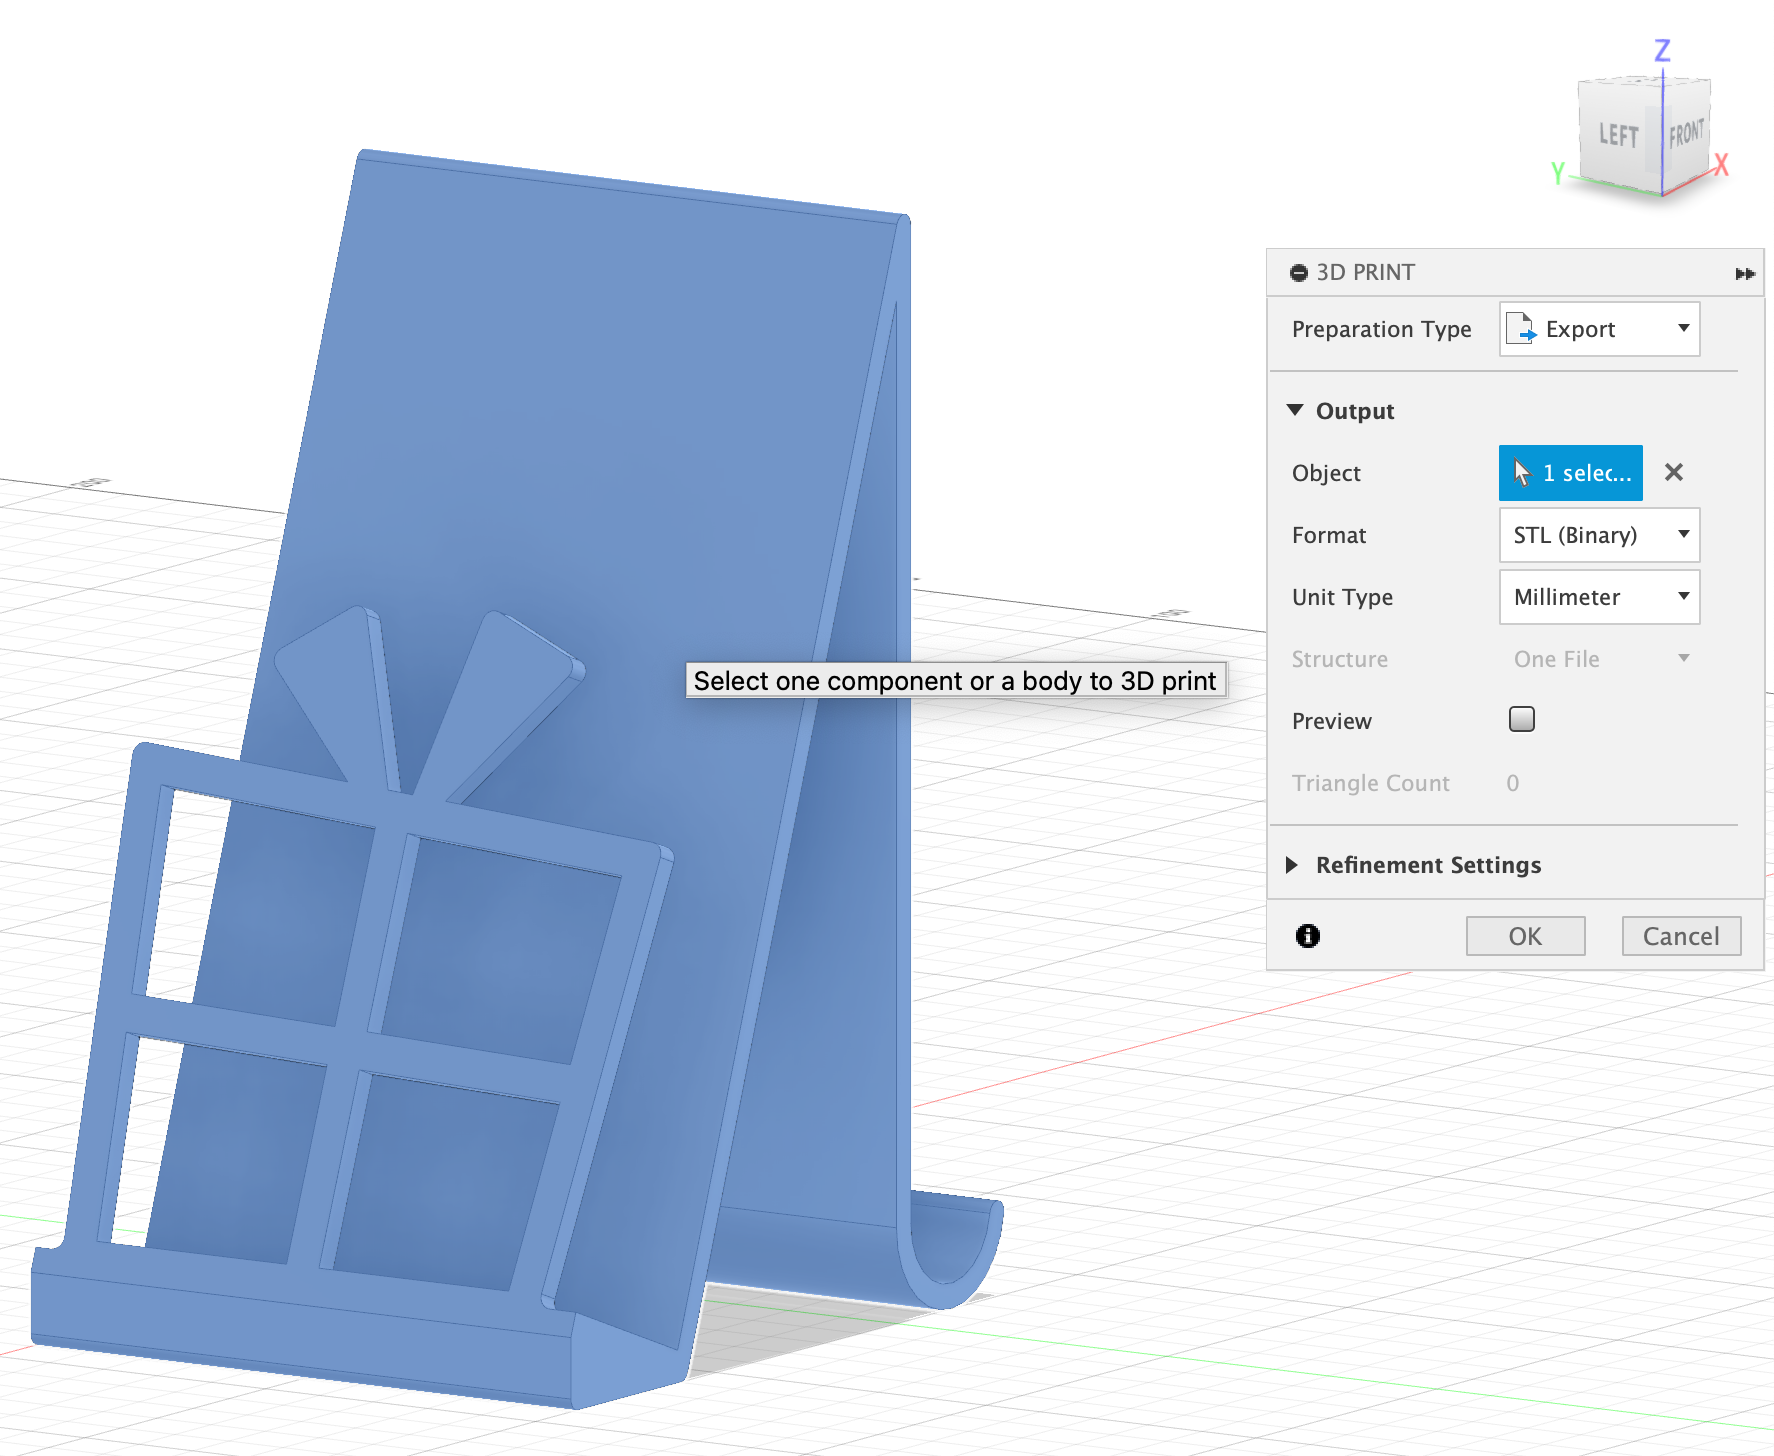Collapse the Output section
The height and width of the screenshot is (1456, 1774).
point(1295,411)
